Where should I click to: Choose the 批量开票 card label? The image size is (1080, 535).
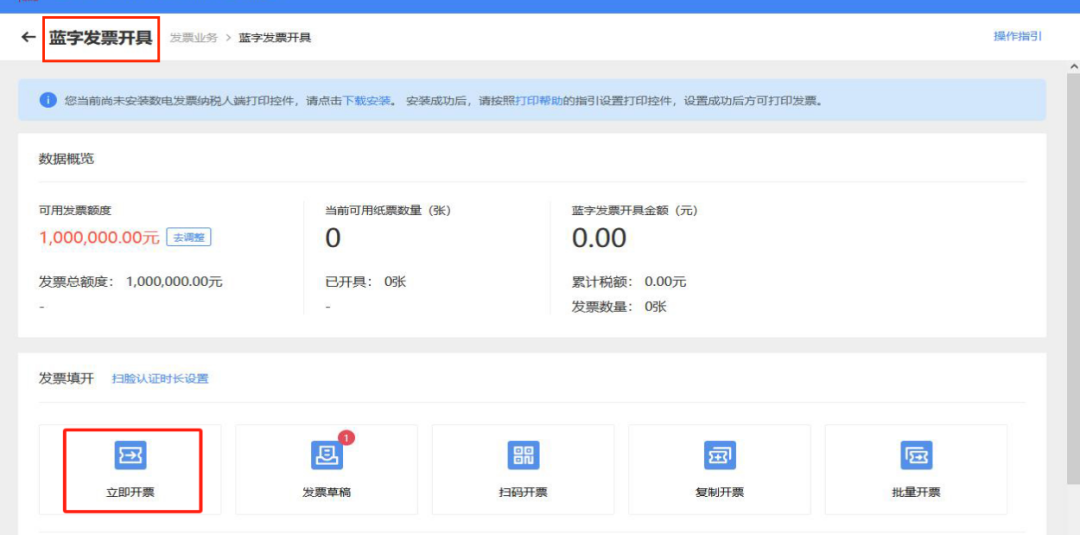point(916,492)
